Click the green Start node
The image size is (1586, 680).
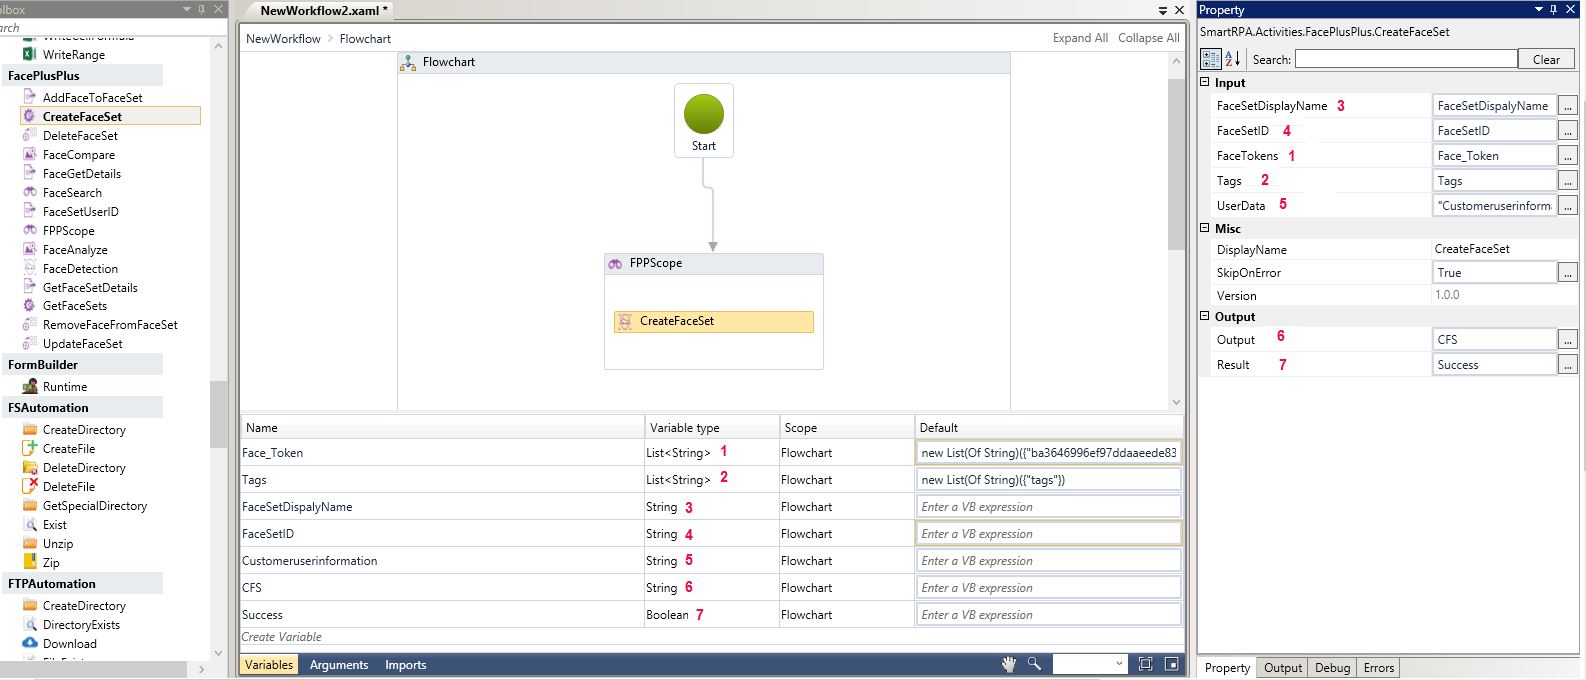704,114
